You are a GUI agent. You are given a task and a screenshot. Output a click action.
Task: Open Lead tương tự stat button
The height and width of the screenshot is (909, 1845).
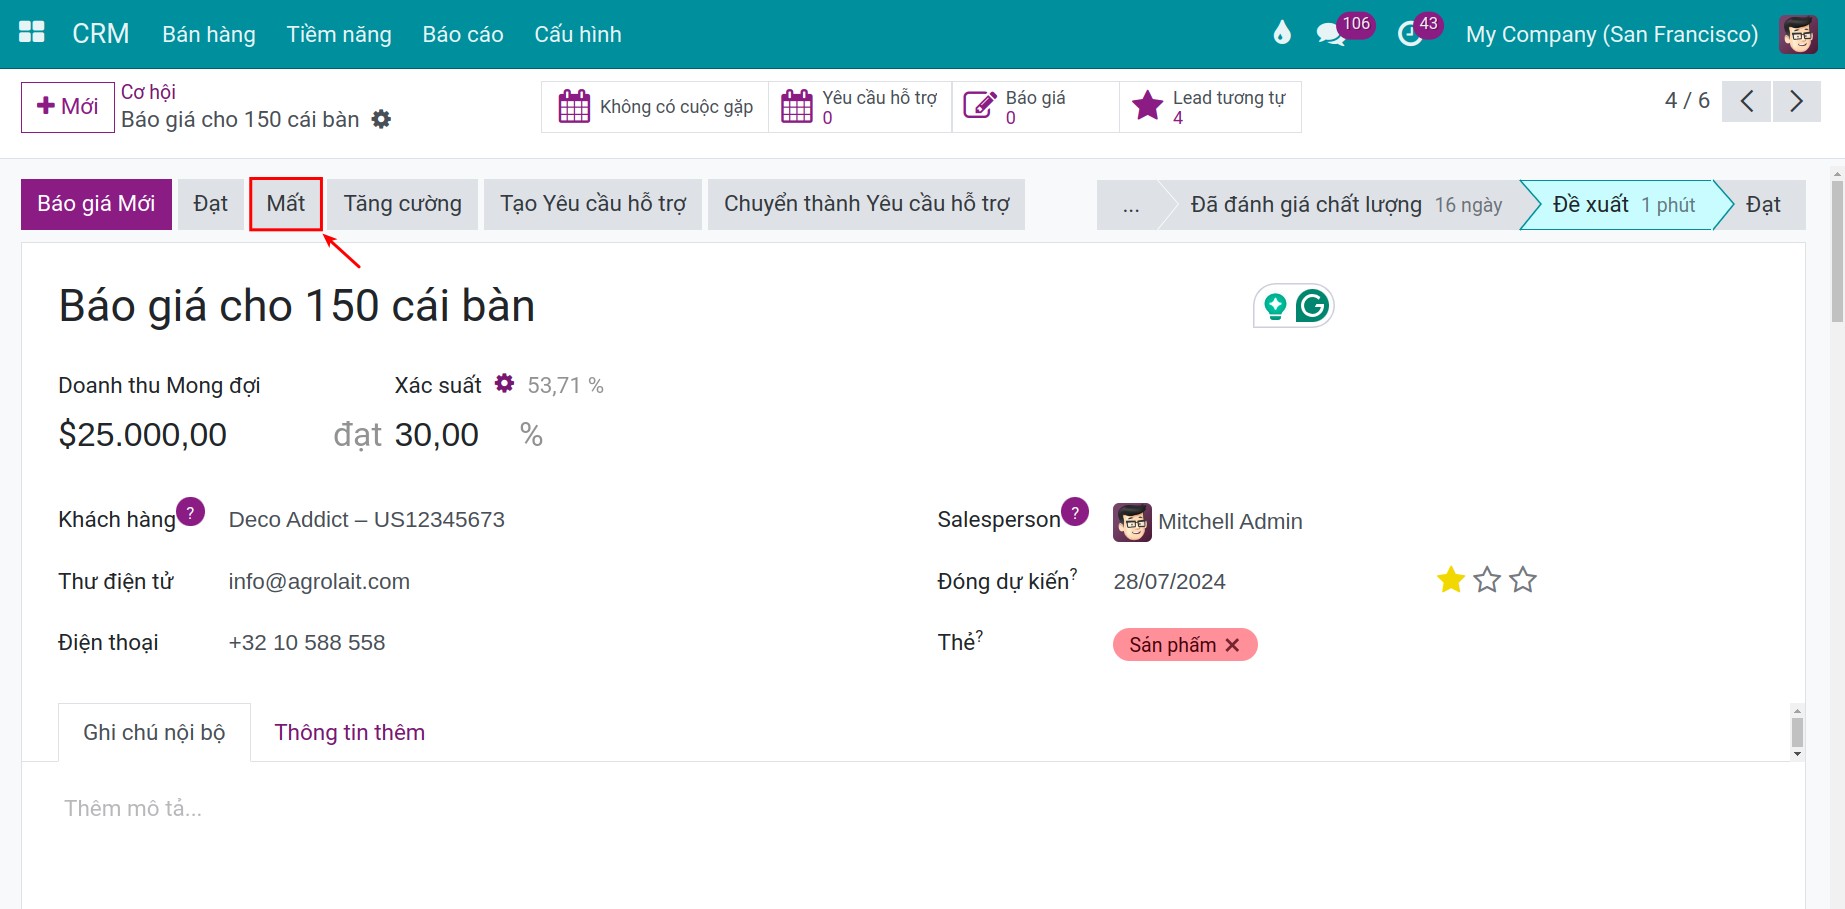click(x=1210, y=107)
